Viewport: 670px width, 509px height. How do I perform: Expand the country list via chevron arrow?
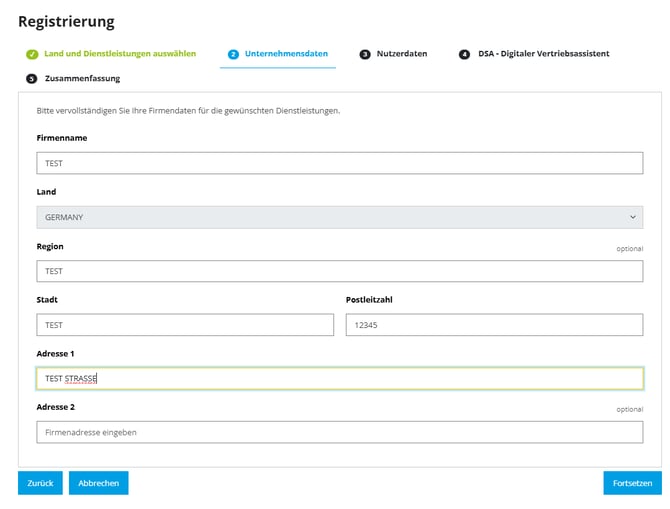pos(632,217)
